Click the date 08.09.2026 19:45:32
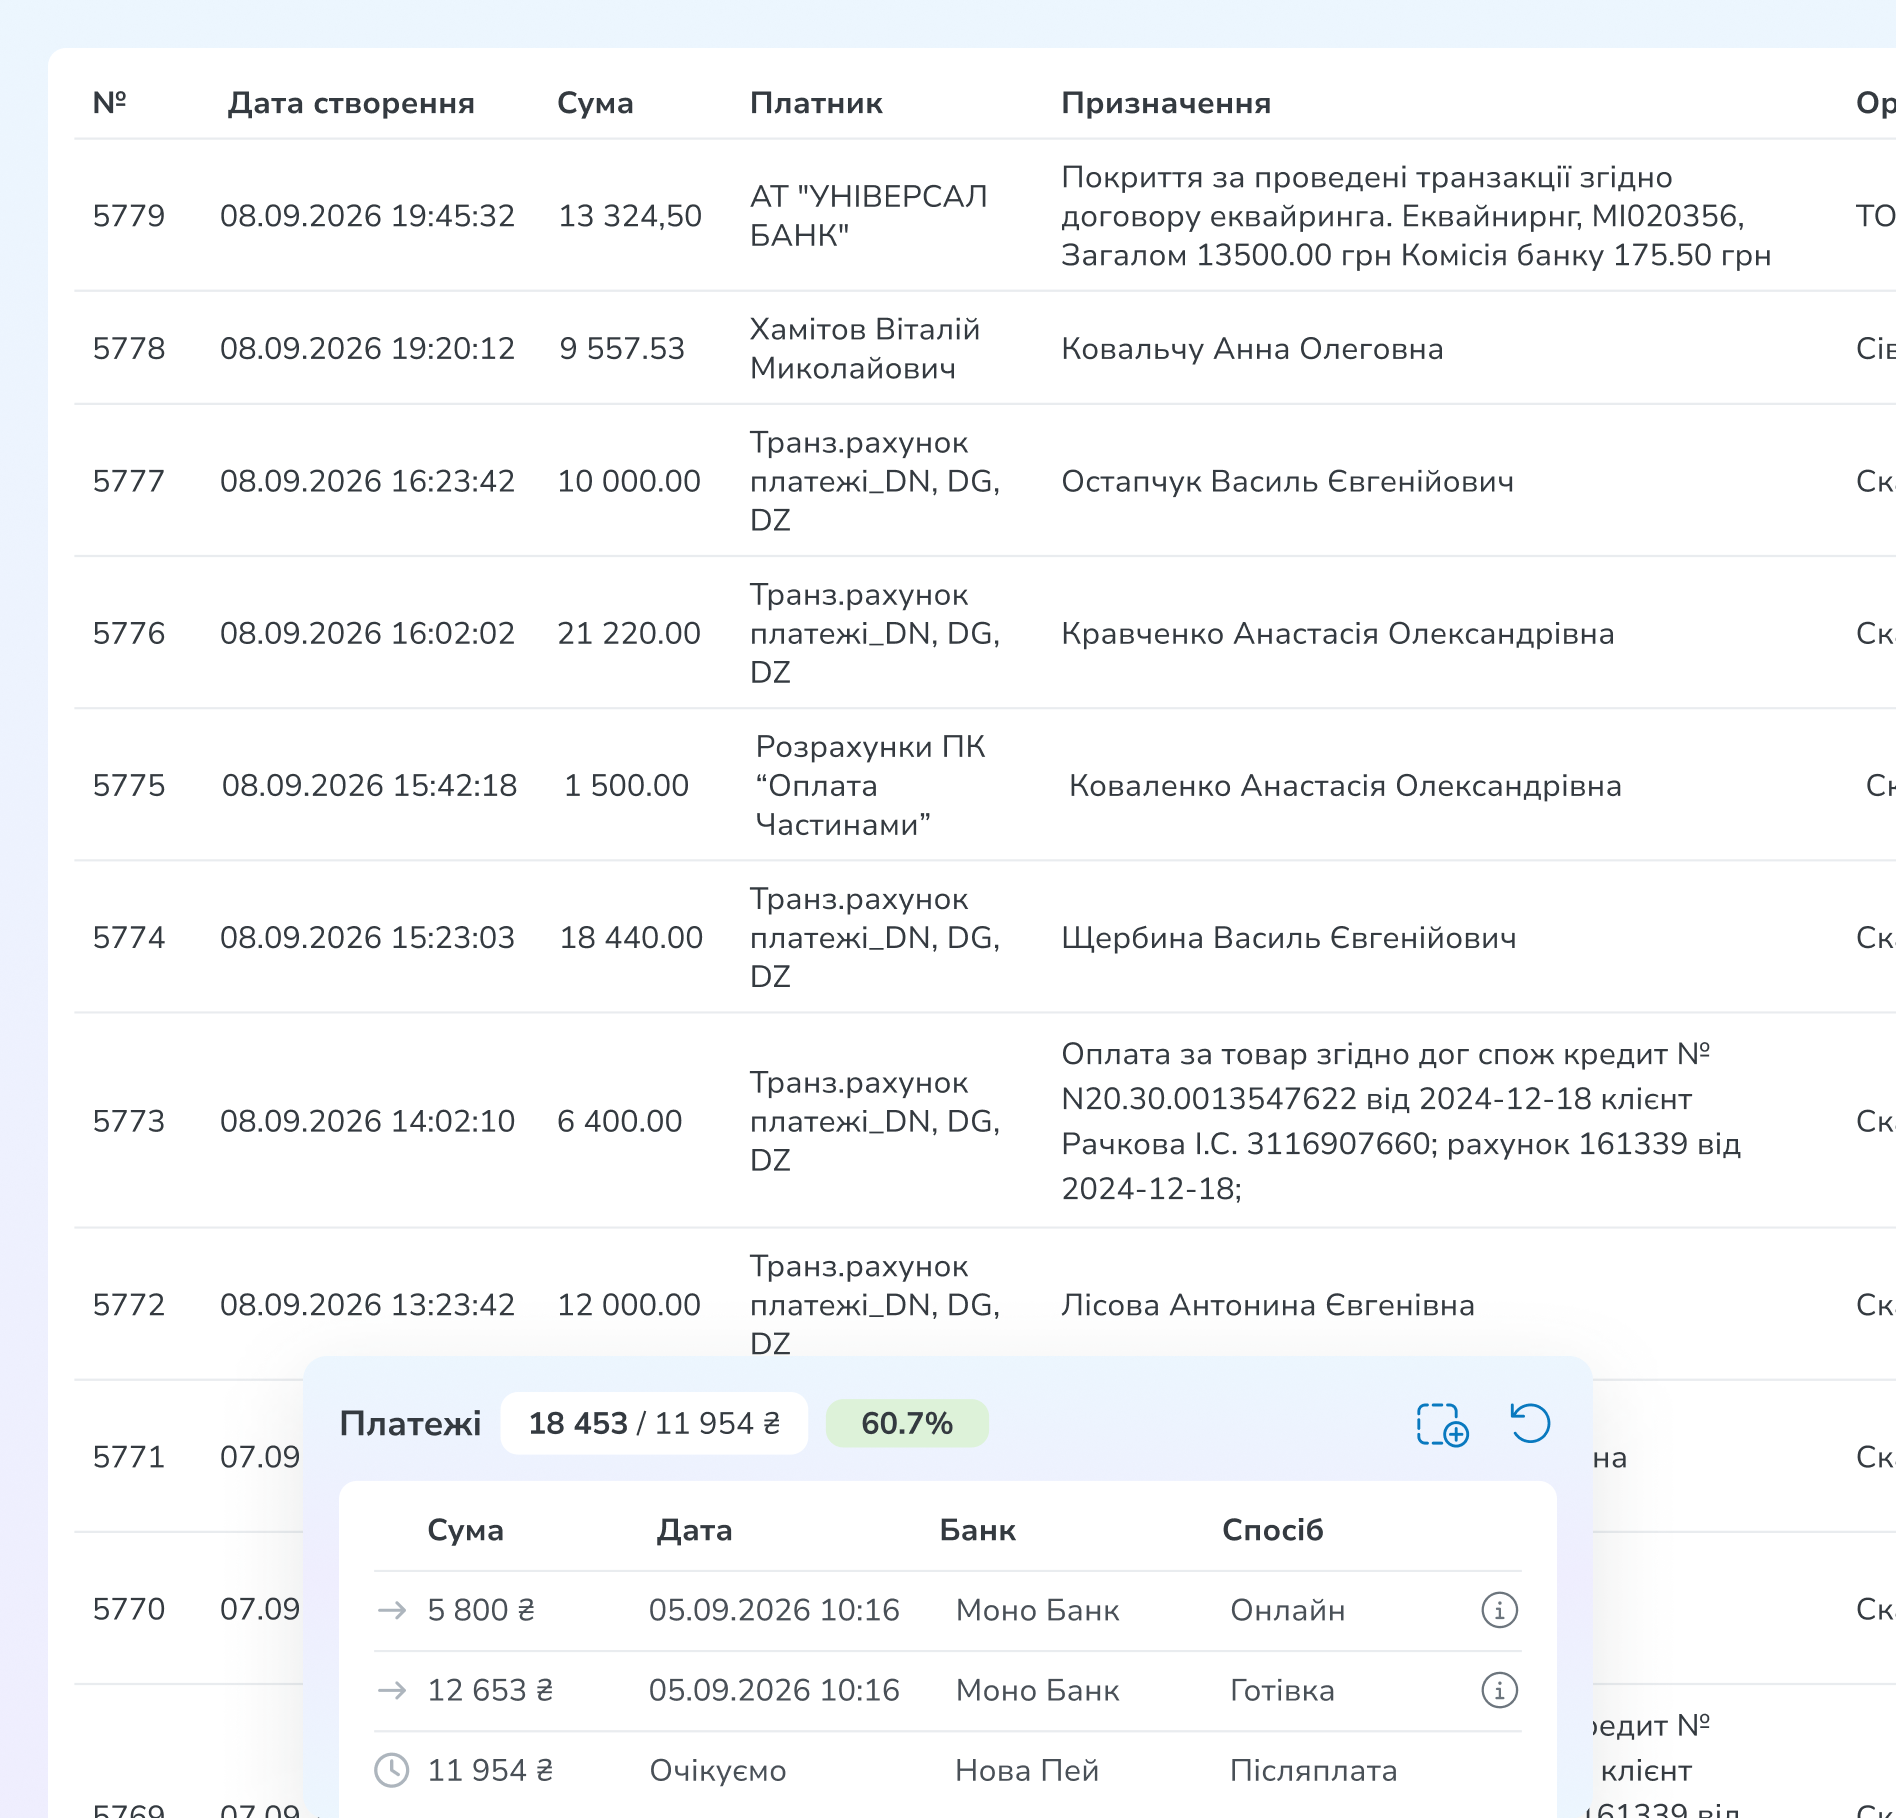Screen dimensions: 1896x1818 pyautogui.click(x=367, y=216)
